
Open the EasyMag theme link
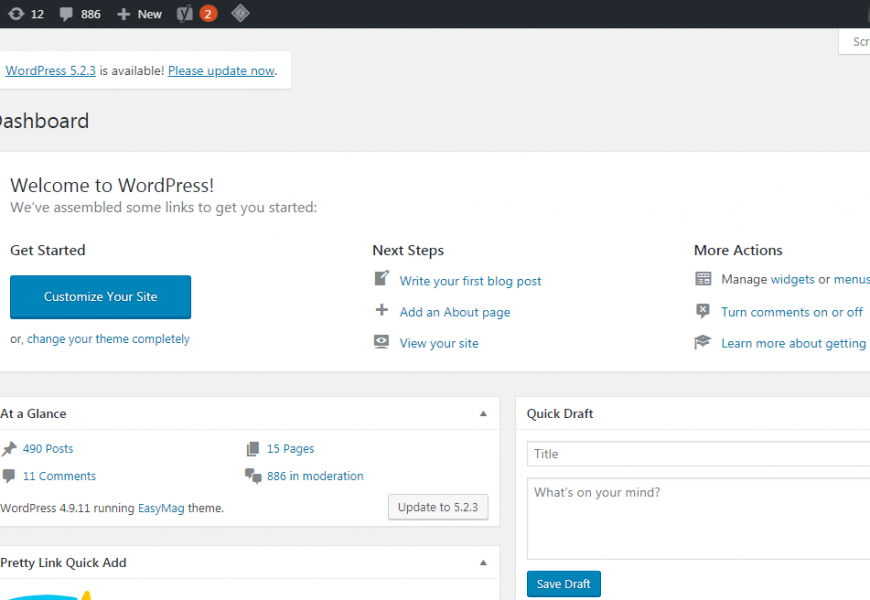pyautogui.click(x=161, y=508)
